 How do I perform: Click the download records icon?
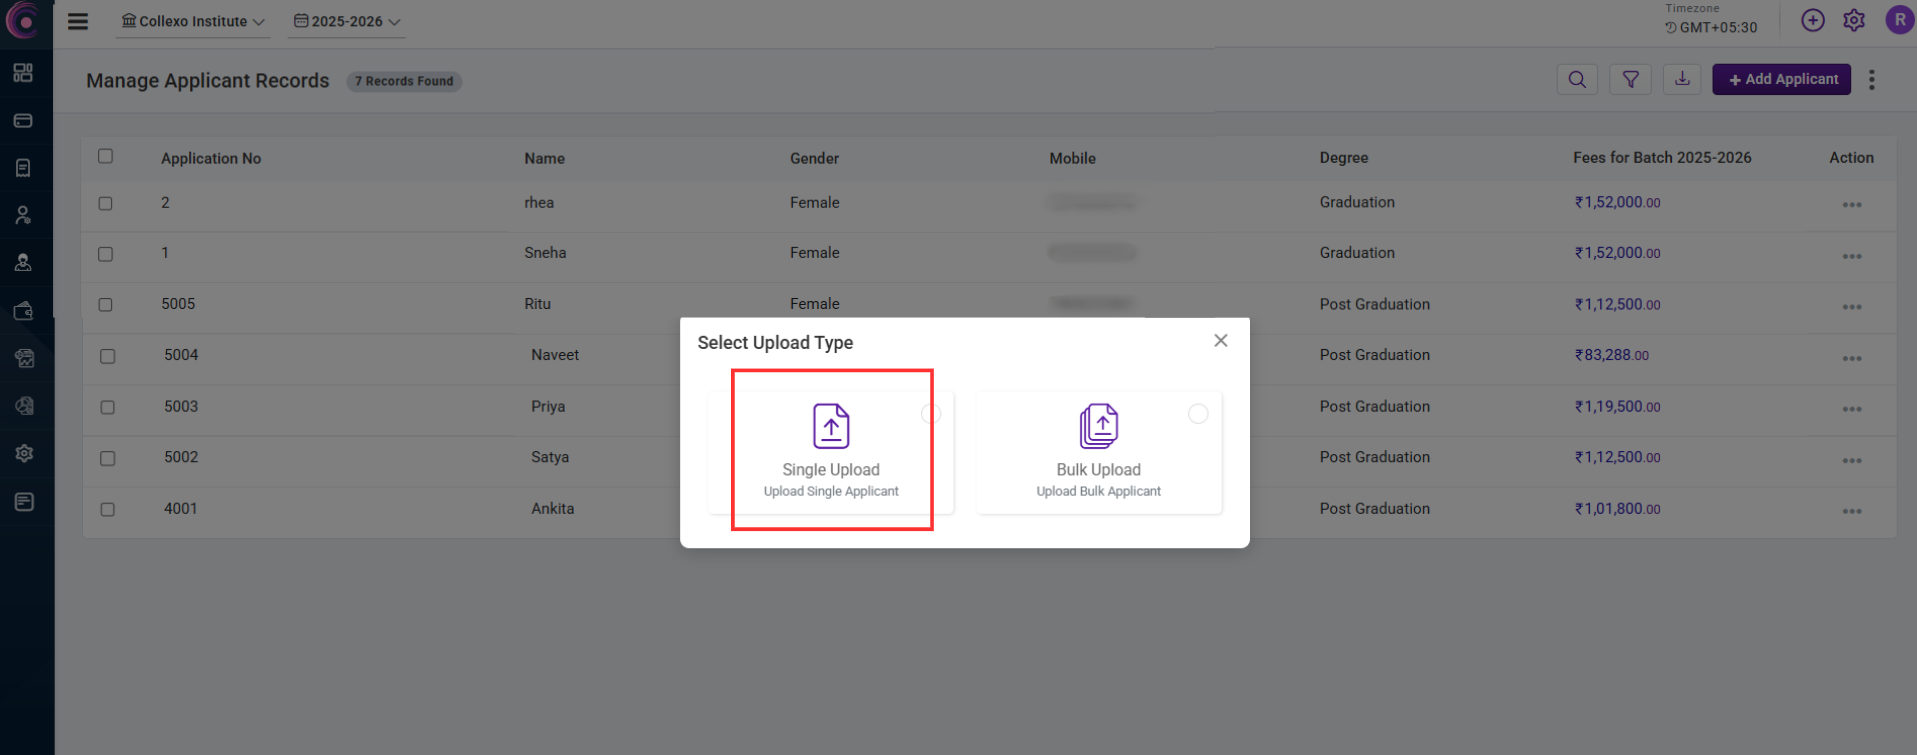(1682, 79)
